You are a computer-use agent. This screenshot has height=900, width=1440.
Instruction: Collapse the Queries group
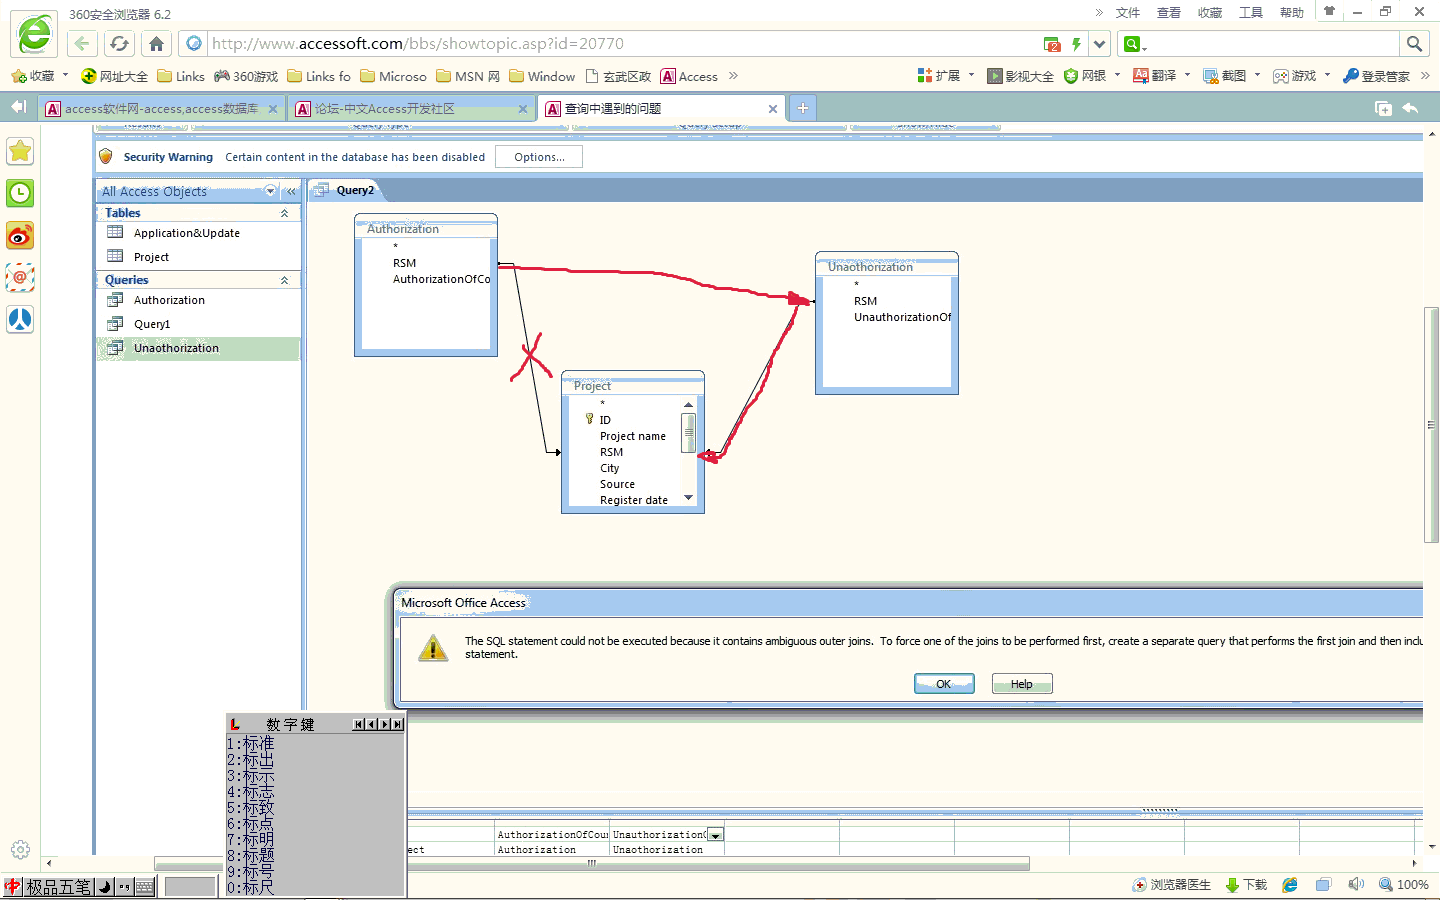tap(285, 280)
